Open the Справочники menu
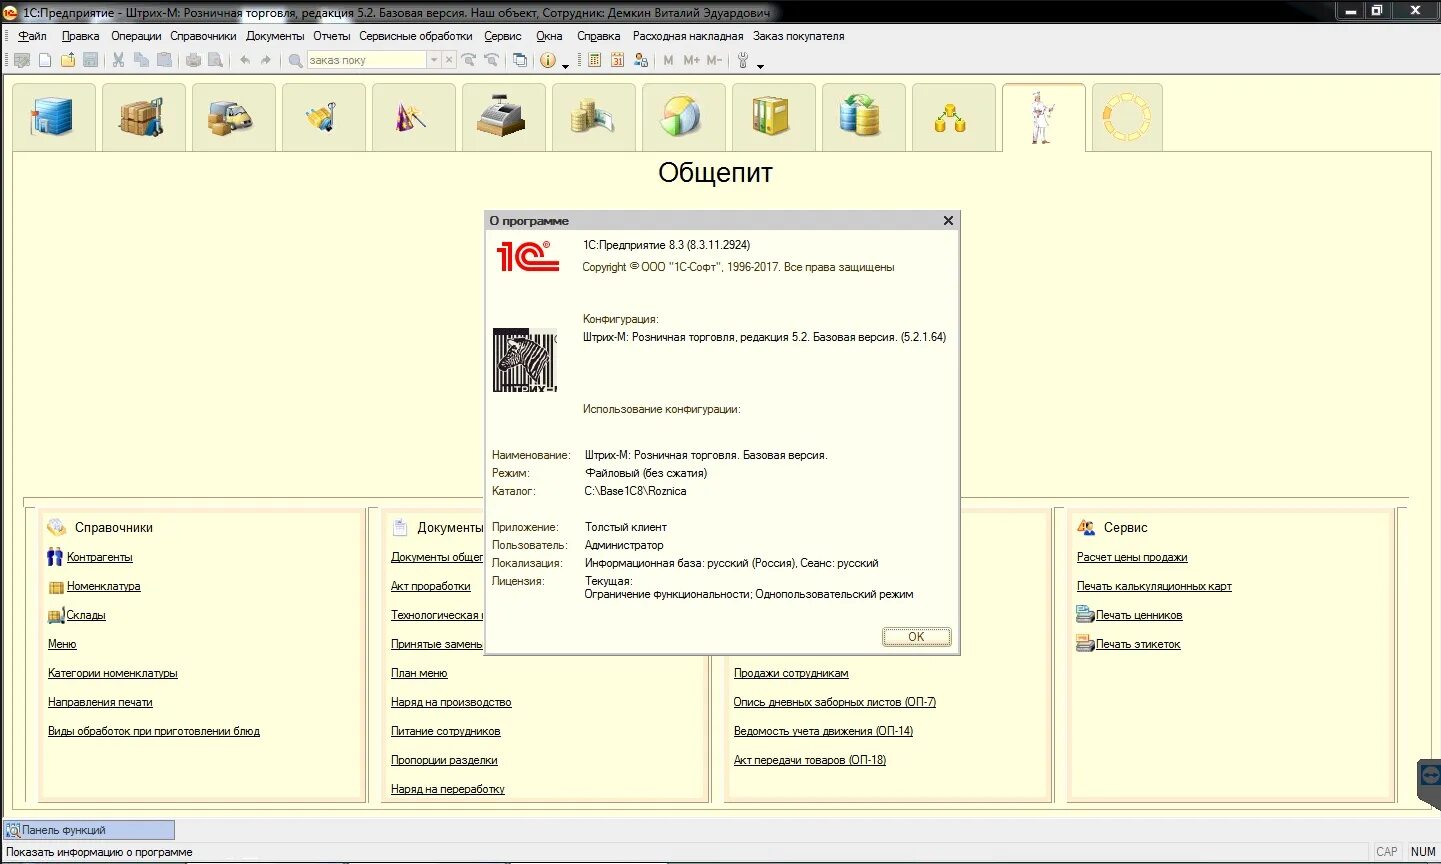Viewport: 1441px width, 864px height. coord(203,36)
